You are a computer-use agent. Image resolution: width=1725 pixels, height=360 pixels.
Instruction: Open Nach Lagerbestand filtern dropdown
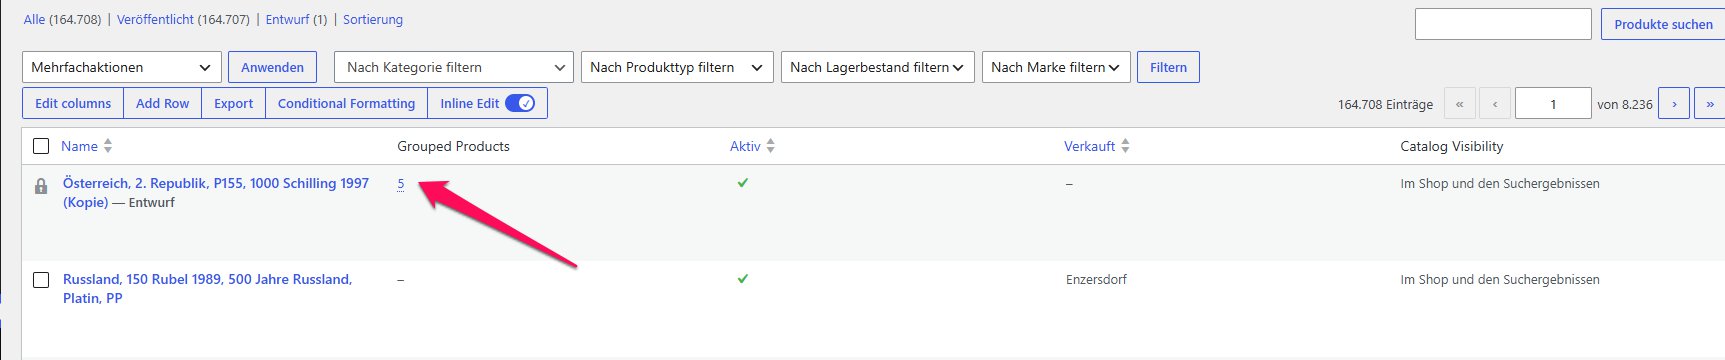878,67
